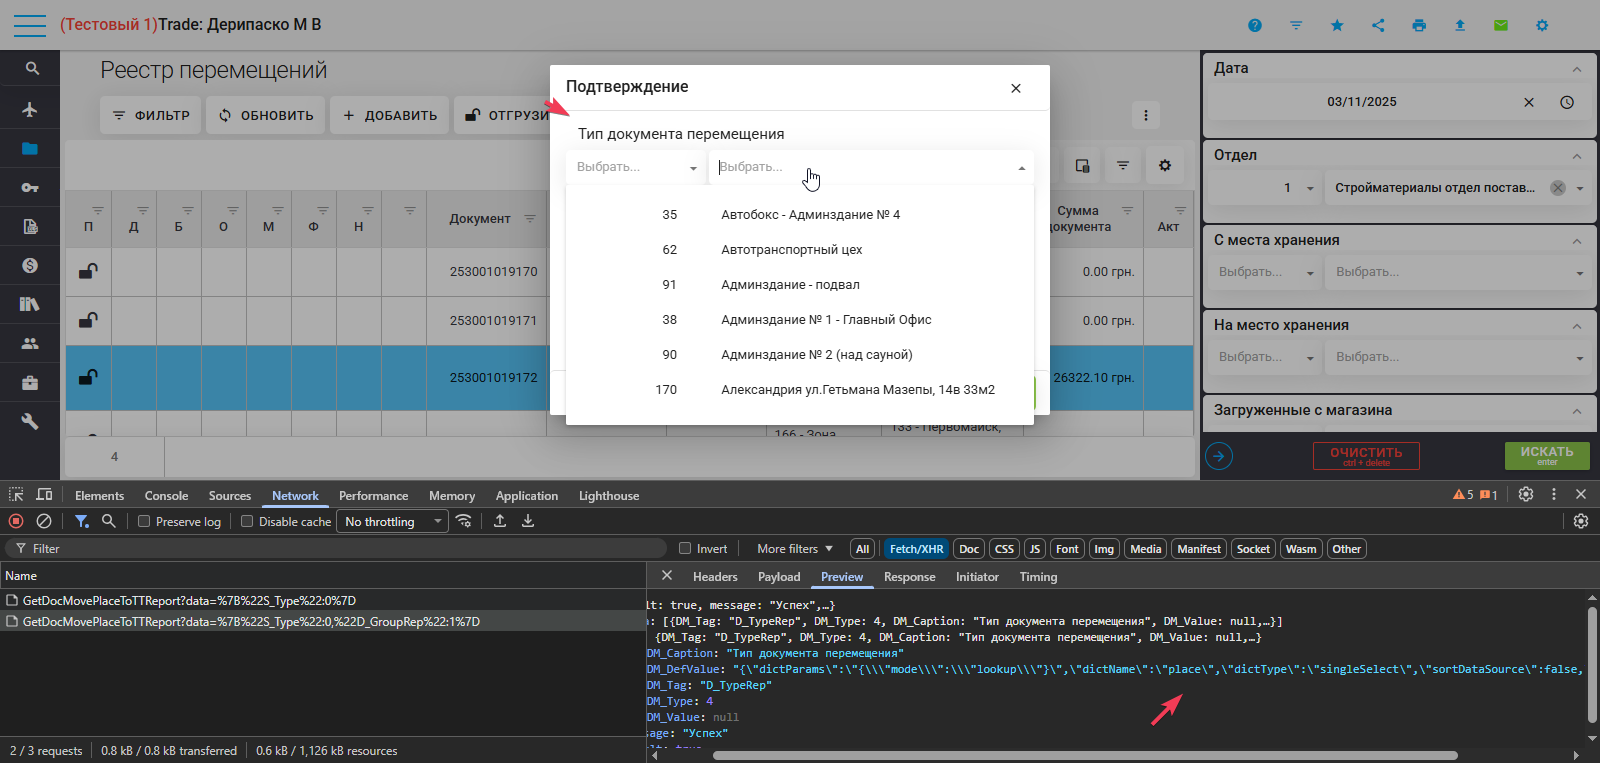Click the DevTools clear network log icon
This screenshot has height=763, width=1600.
coord(44,521)
